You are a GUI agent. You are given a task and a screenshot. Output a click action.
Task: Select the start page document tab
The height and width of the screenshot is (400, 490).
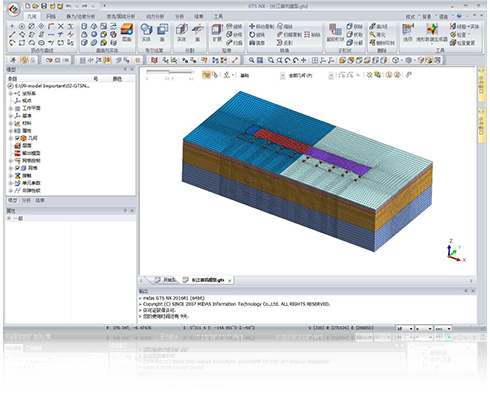pos(166,280)
